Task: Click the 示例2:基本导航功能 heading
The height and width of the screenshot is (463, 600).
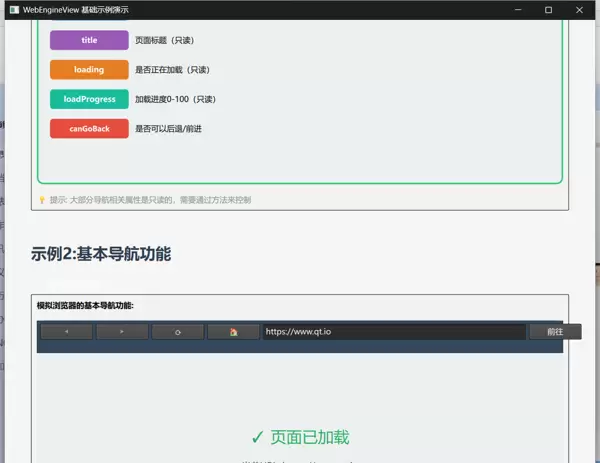Action: coord(101,254)
